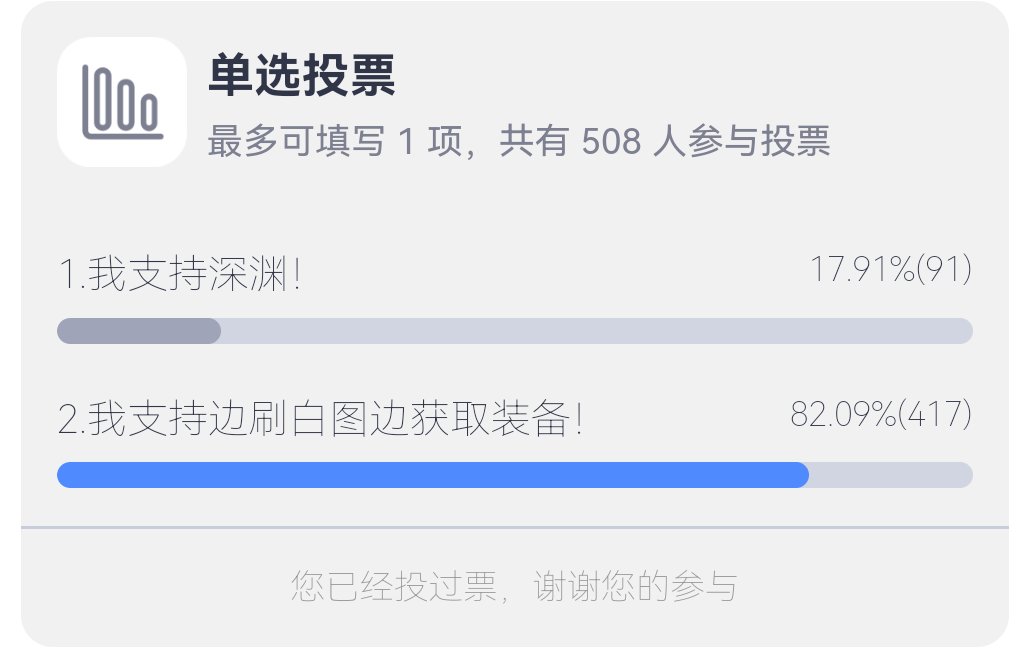Click the 谢谢您的参与 footer text
Viewport: 1021px width, 657px height.
[x=635, y=586]
